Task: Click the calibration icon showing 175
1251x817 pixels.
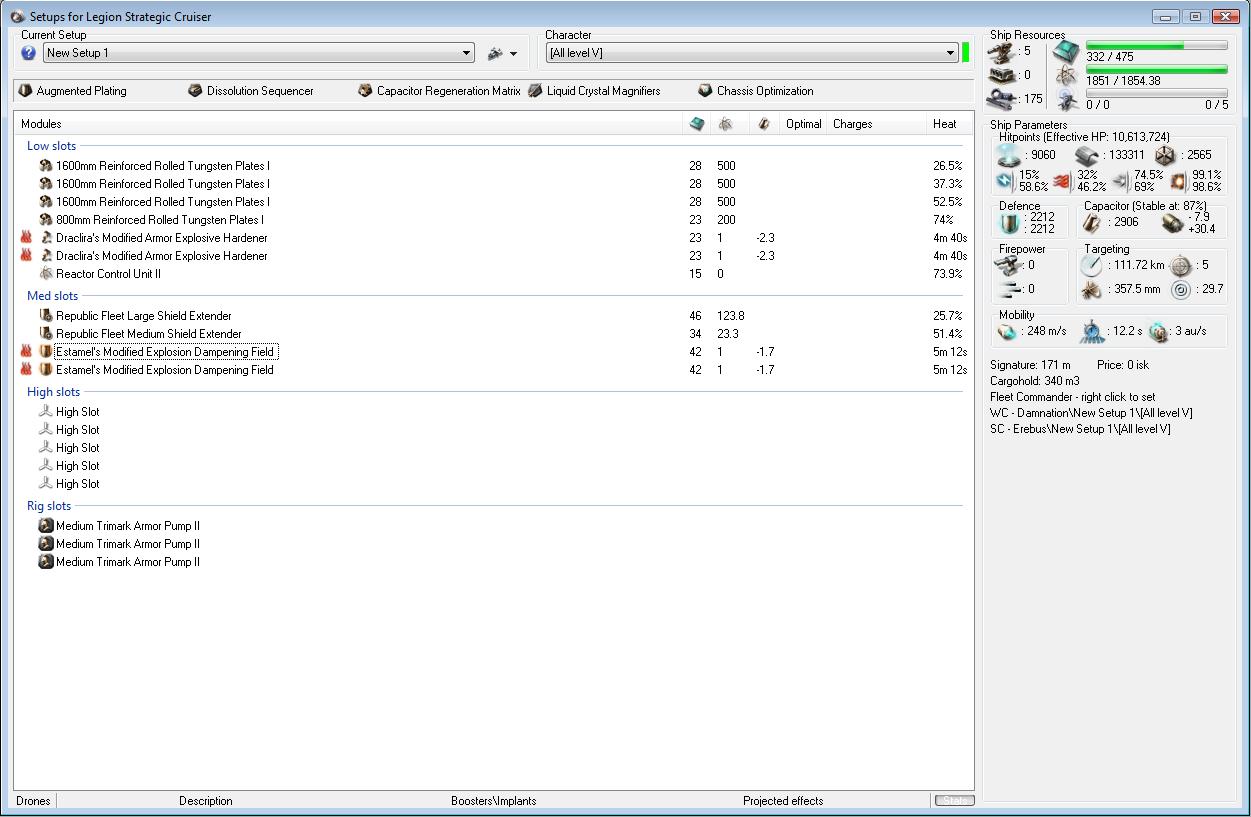Action: (x=1001, y=99)
